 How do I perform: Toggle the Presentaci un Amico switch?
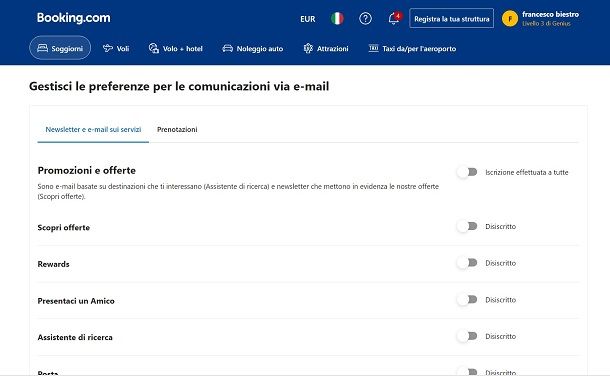click(x=467, y=299)
